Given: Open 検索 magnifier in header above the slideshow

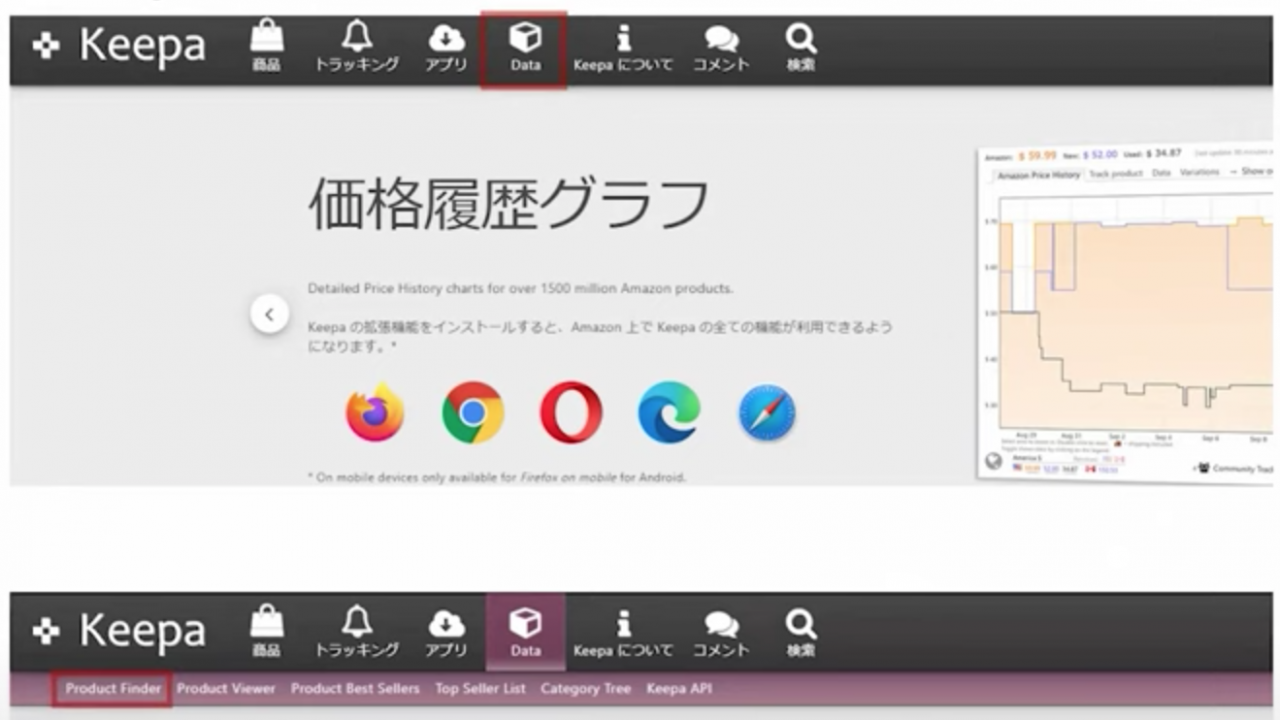Looking at the screenshot, I should pos(800,48).
